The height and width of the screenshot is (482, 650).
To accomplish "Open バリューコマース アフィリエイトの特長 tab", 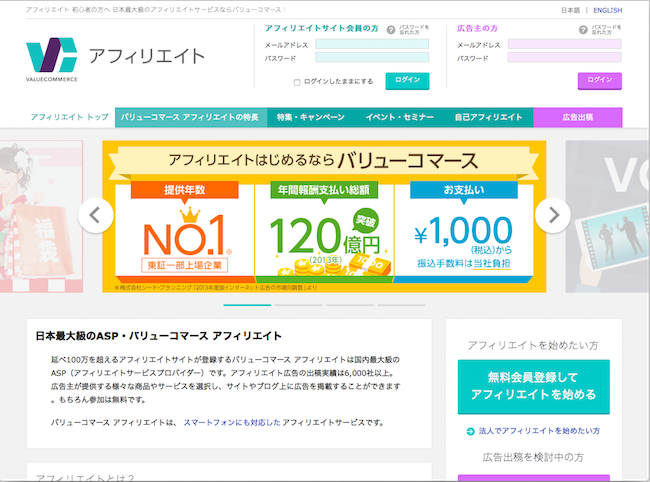I will [191, 117].
